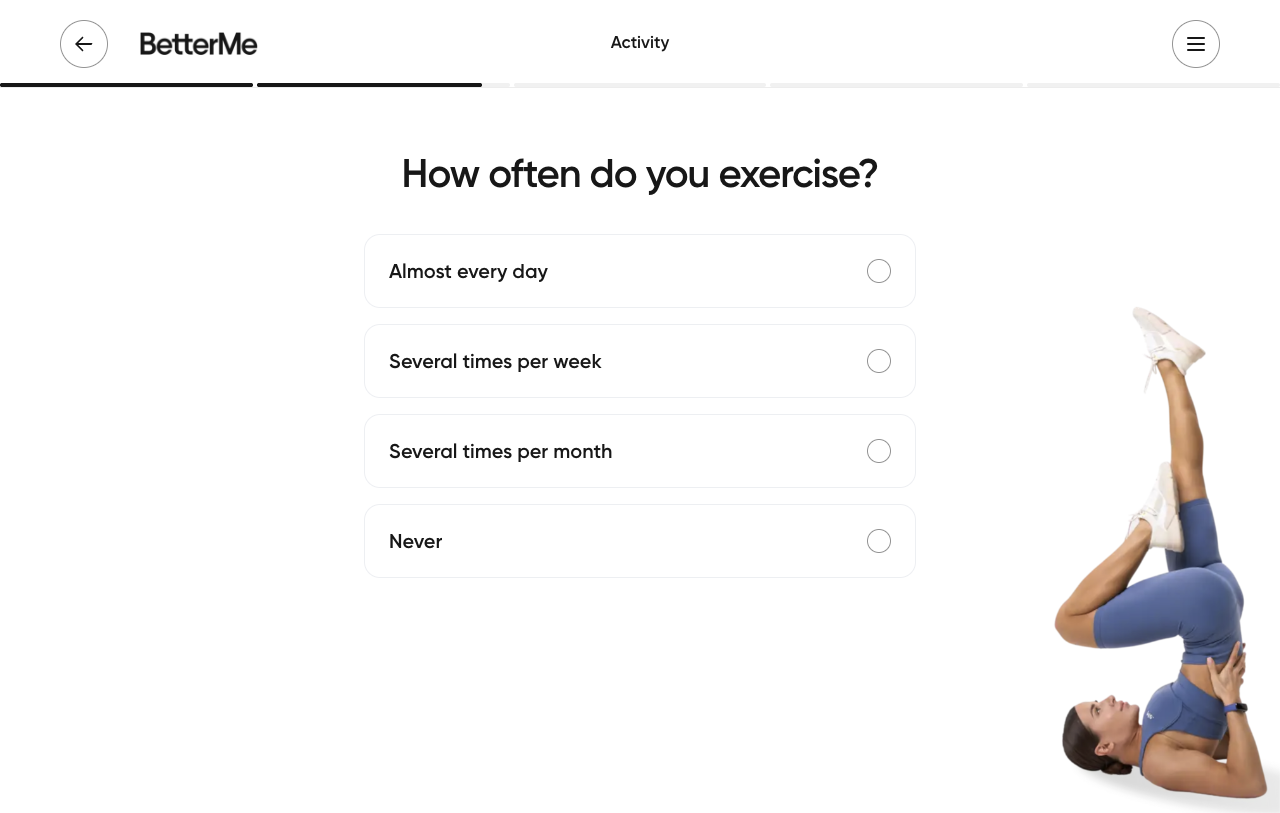The image size is (1280, 813).
Task: Click the fourth empty progress segment
Action: point(896,85)
